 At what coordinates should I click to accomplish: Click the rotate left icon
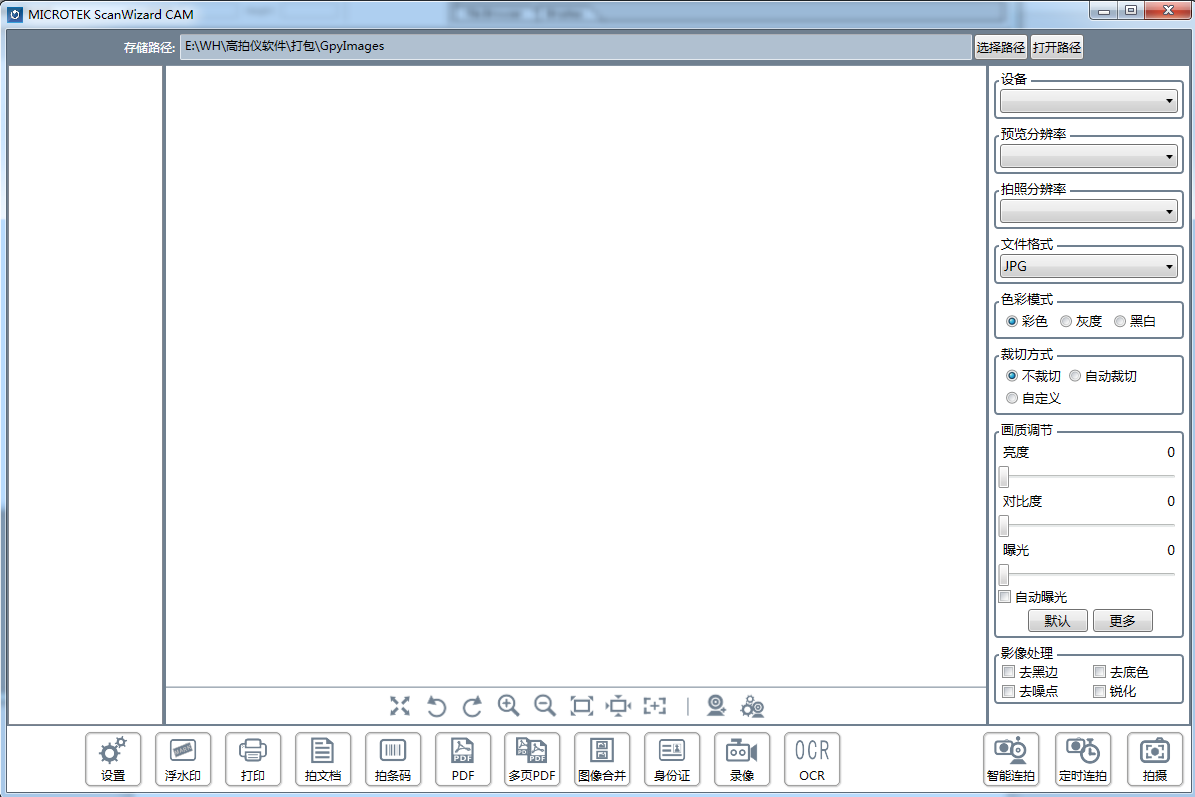tap(436, 707)
